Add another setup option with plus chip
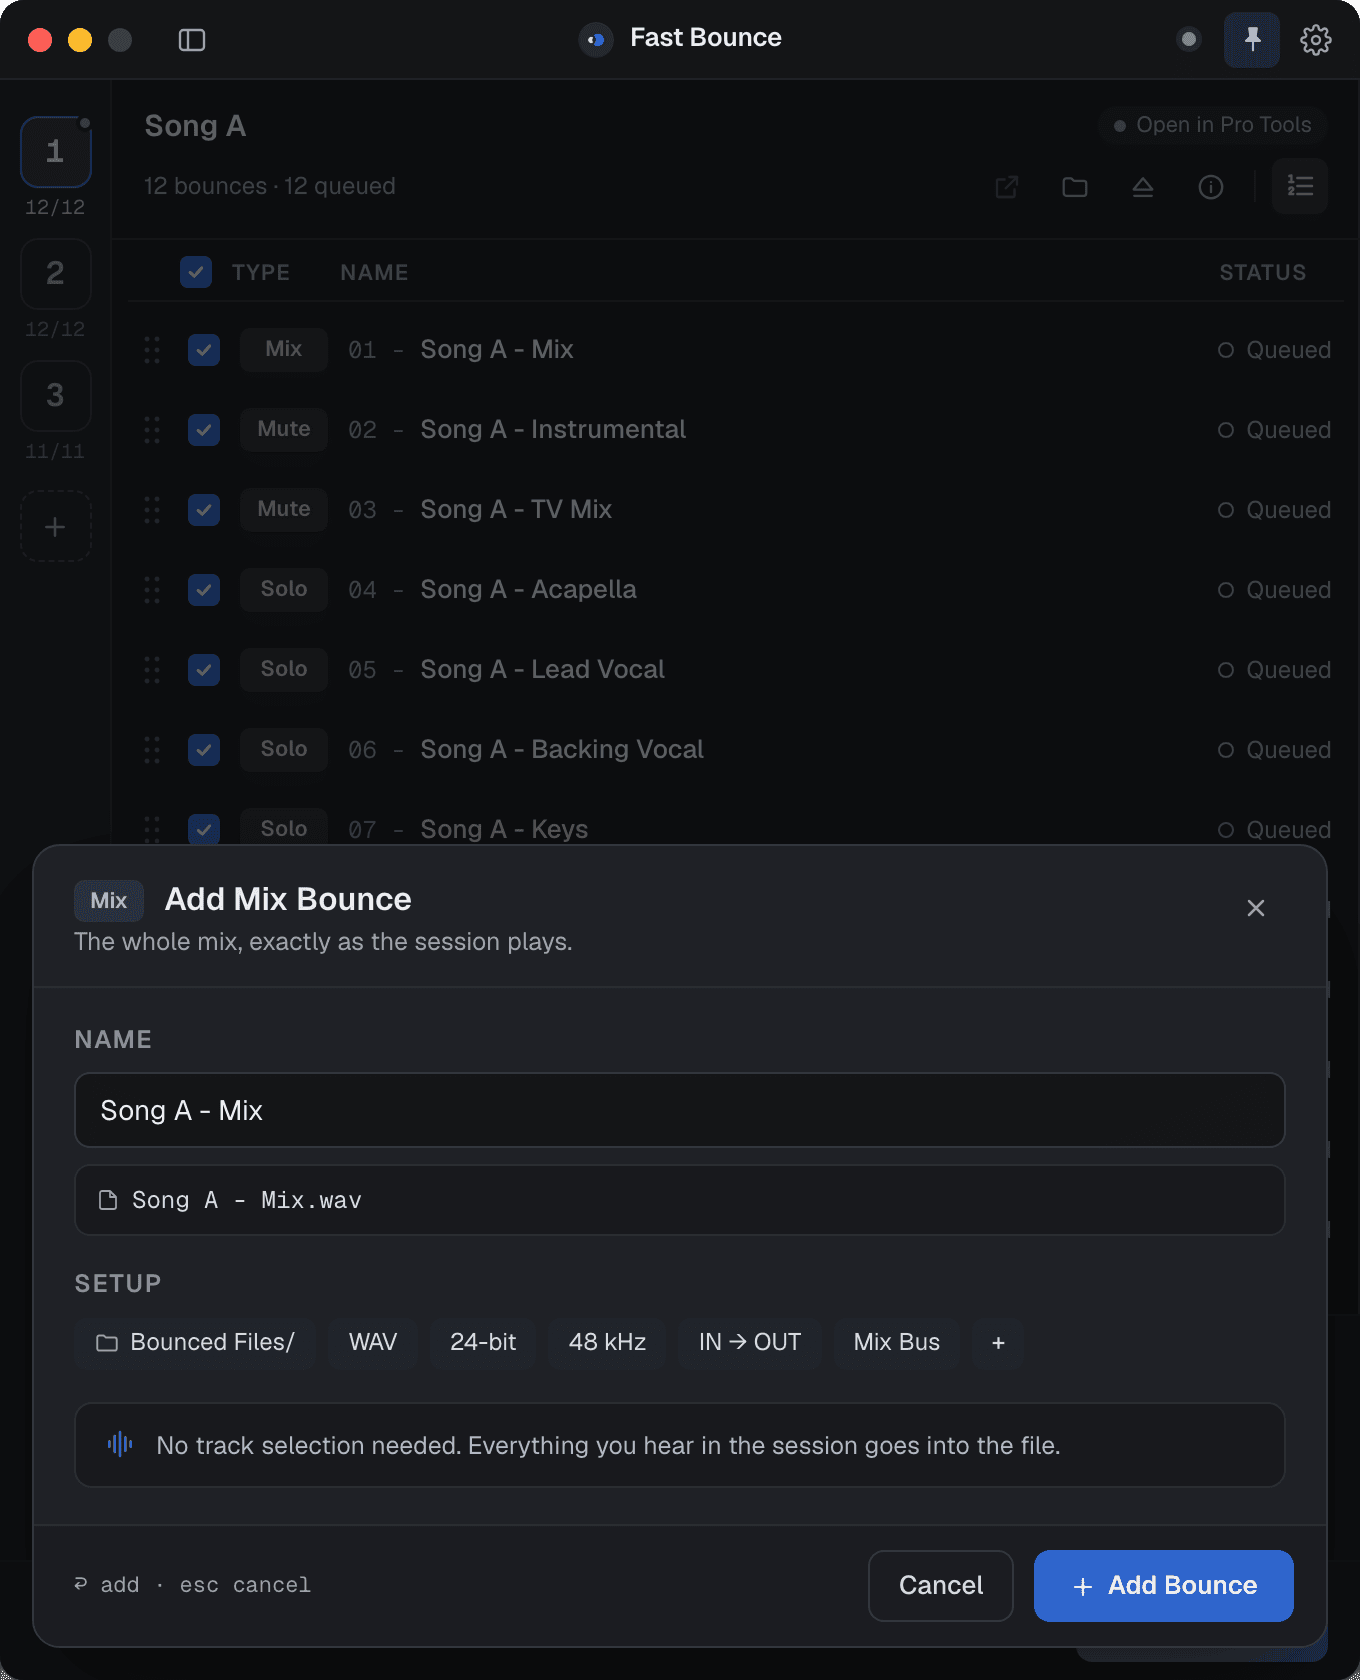The width and height of the screenshot is (1360, 1680). point(998,1342)
